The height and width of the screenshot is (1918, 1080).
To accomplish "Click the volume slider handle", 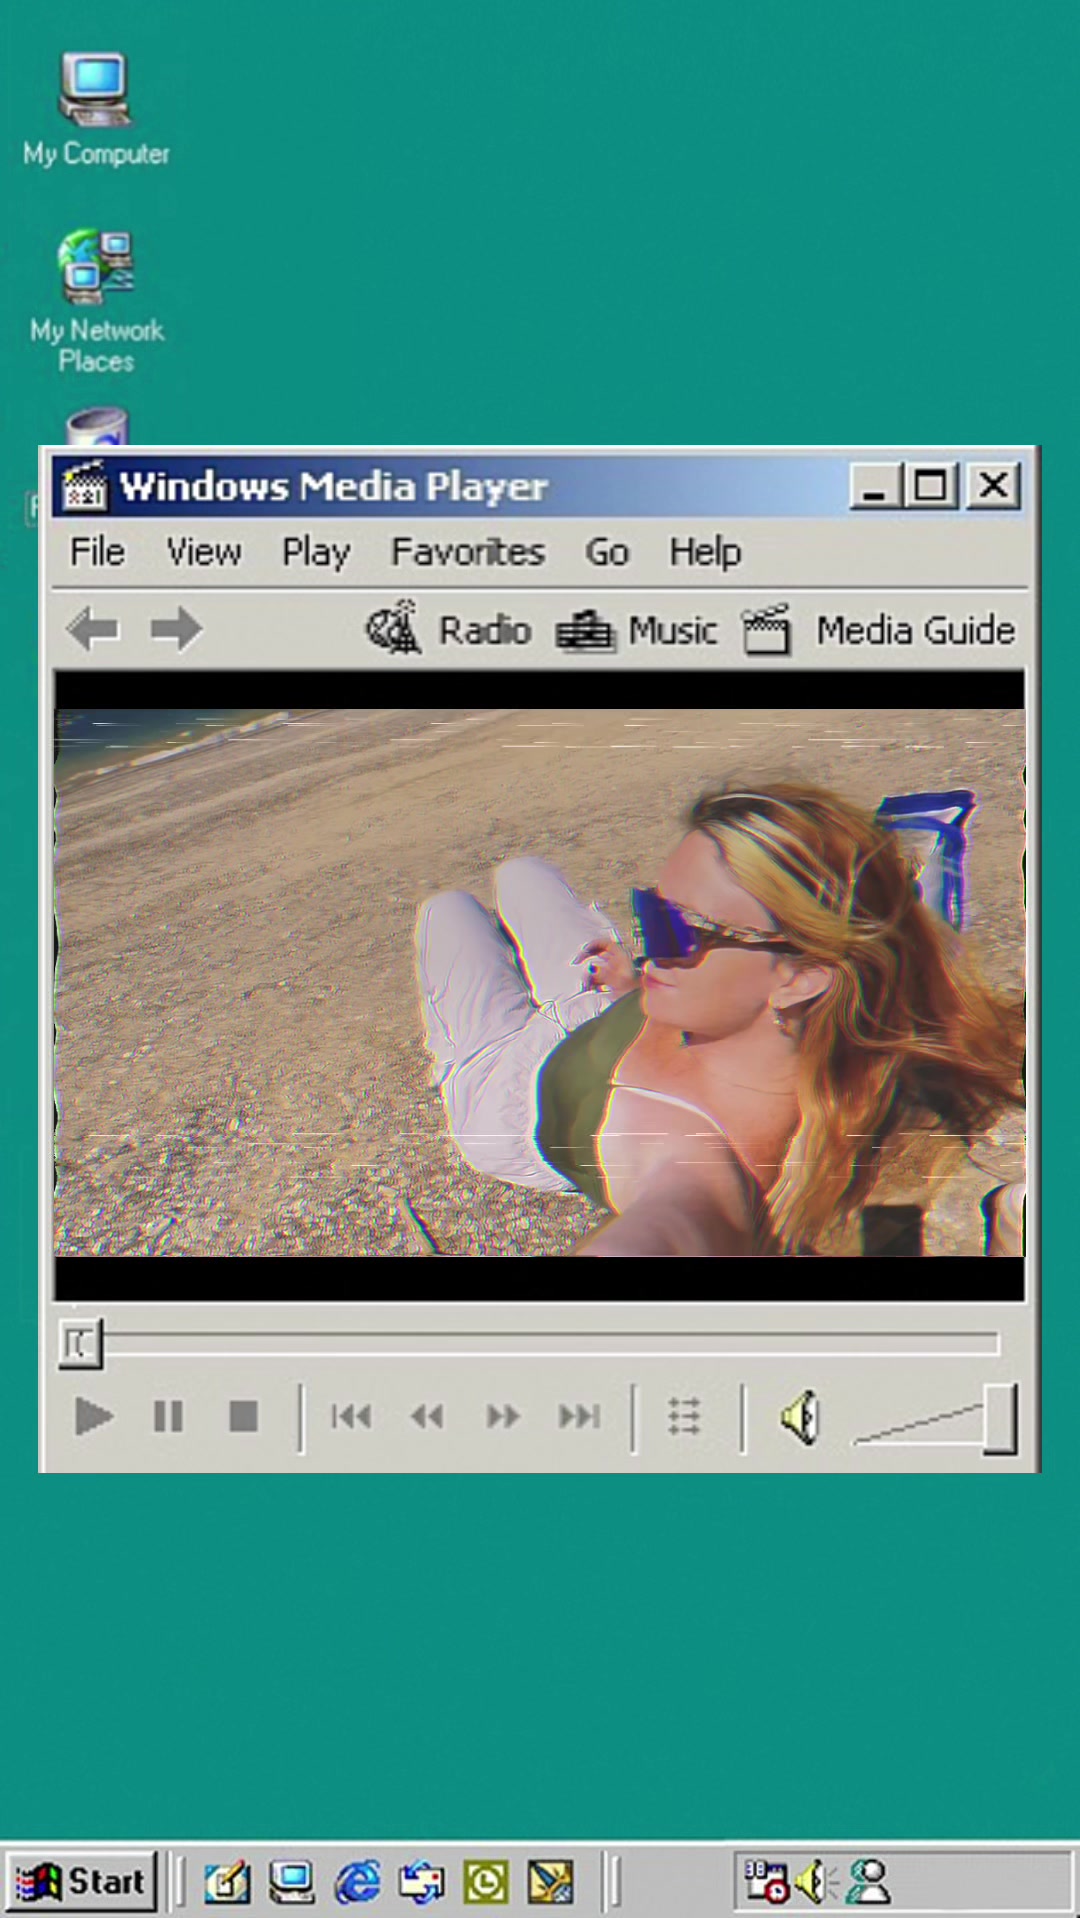I will (1000, 1418).
